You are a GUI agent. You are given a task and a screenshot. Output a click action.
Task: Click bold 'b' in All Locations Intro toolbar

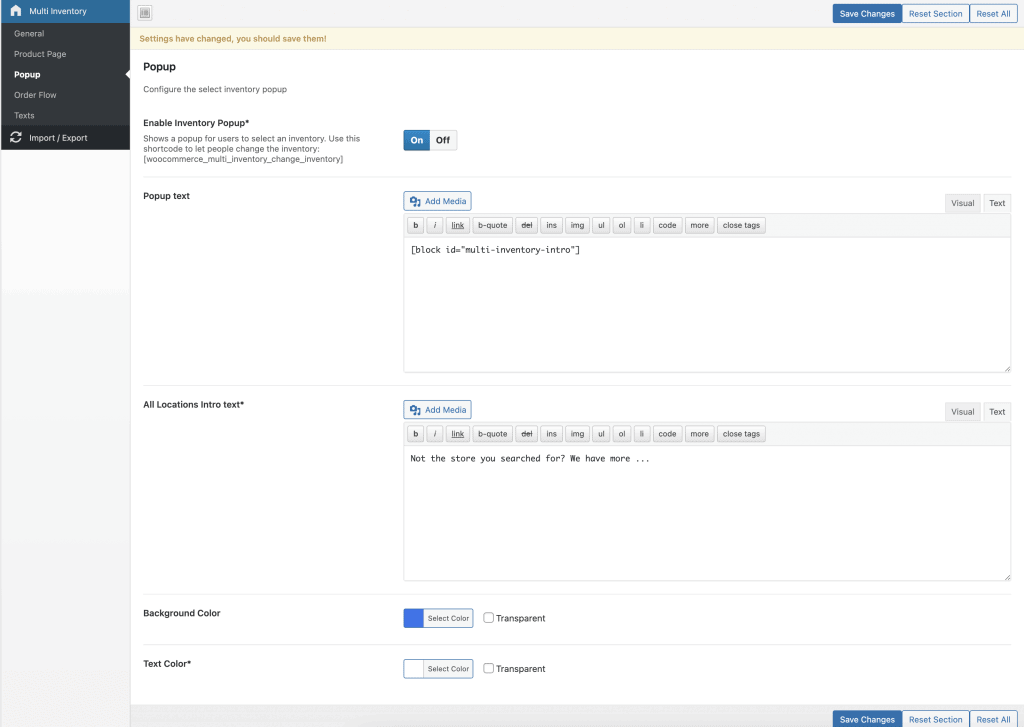point(415,434)
